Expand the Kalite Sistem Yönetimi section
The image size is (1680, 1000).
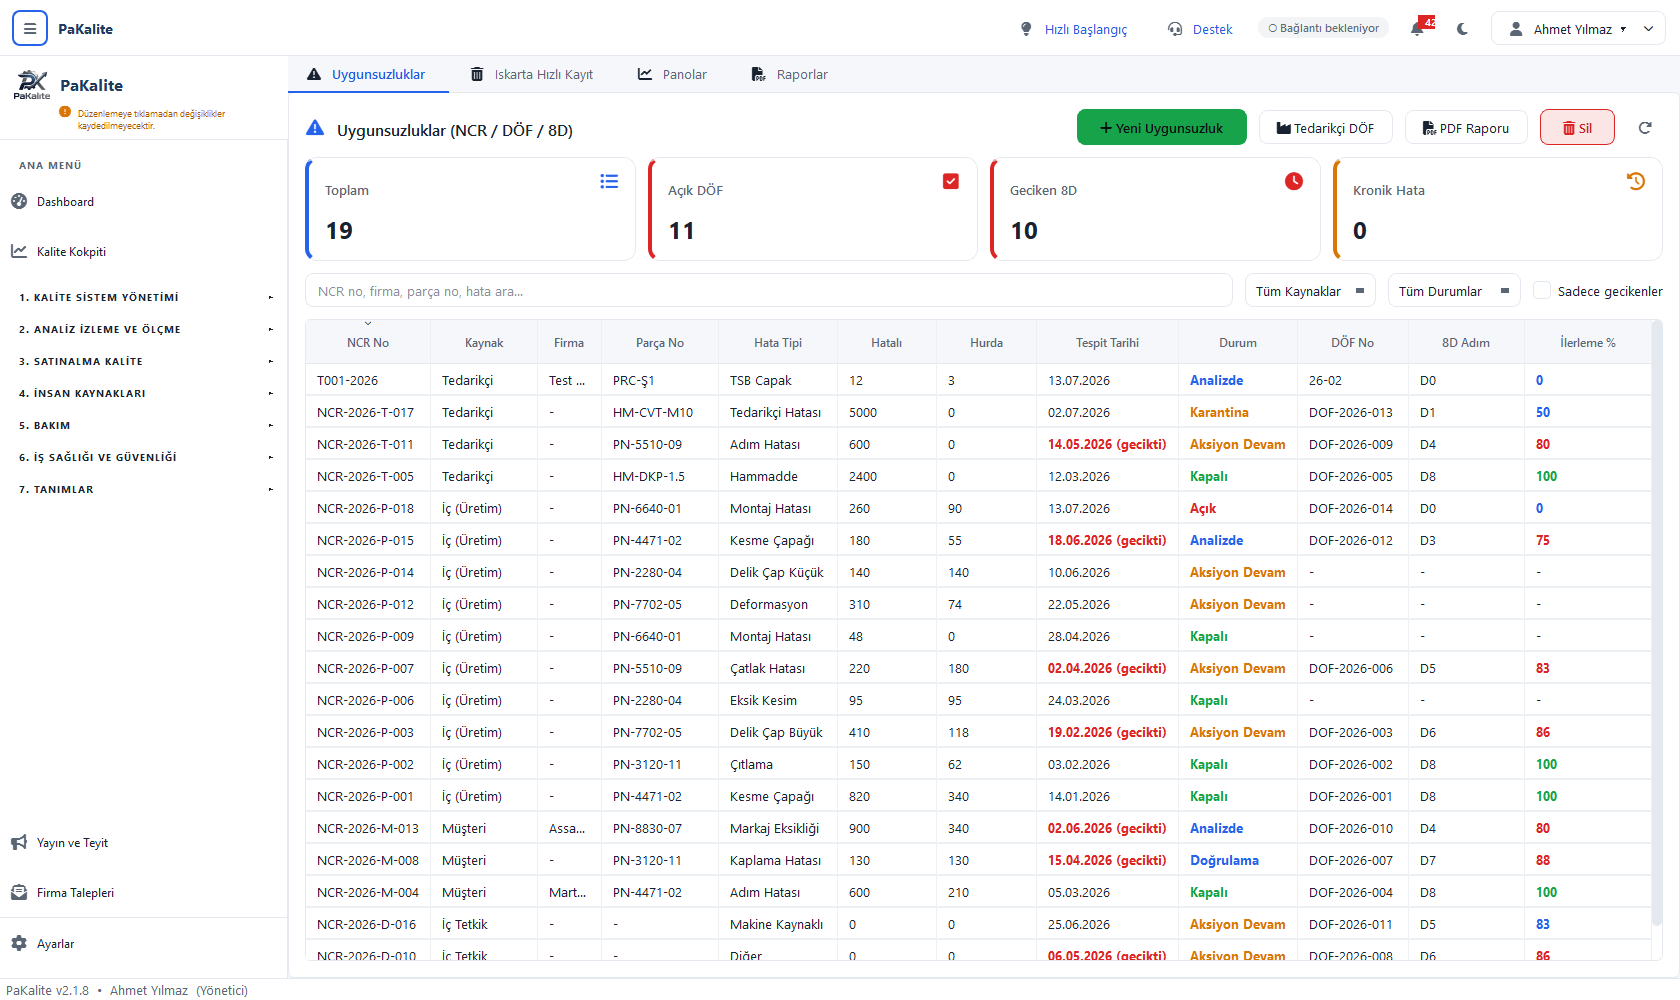(144, 297)
